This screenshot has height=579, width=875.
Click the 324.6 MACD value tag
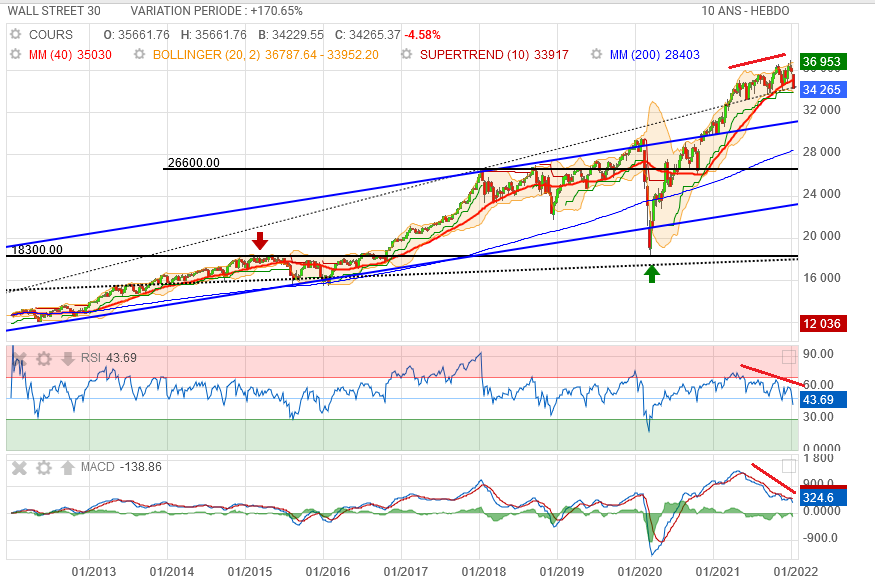click(824, 498)
